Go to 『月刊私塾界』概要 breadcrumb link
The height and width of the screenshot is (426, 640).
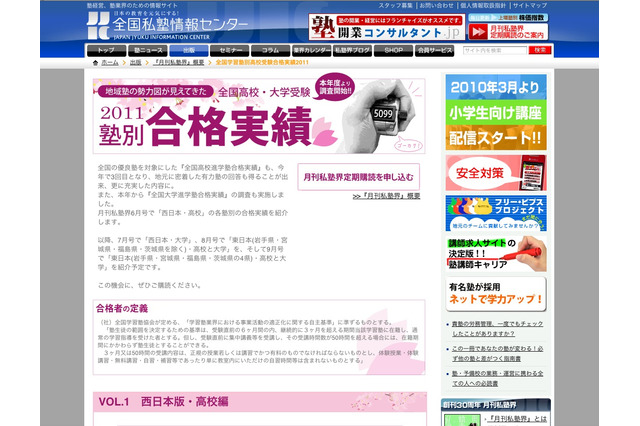178,62
